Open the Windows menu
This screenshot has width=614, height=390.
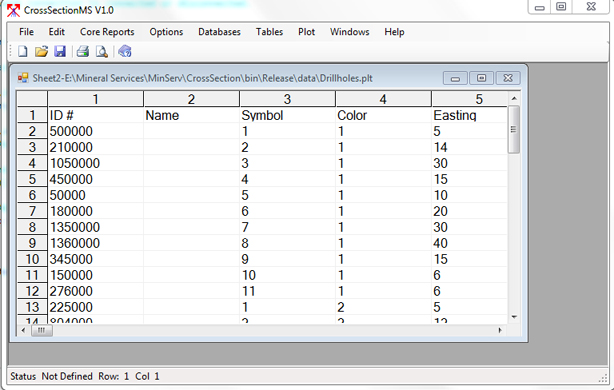pyautogui.click(x=349, y=32)
